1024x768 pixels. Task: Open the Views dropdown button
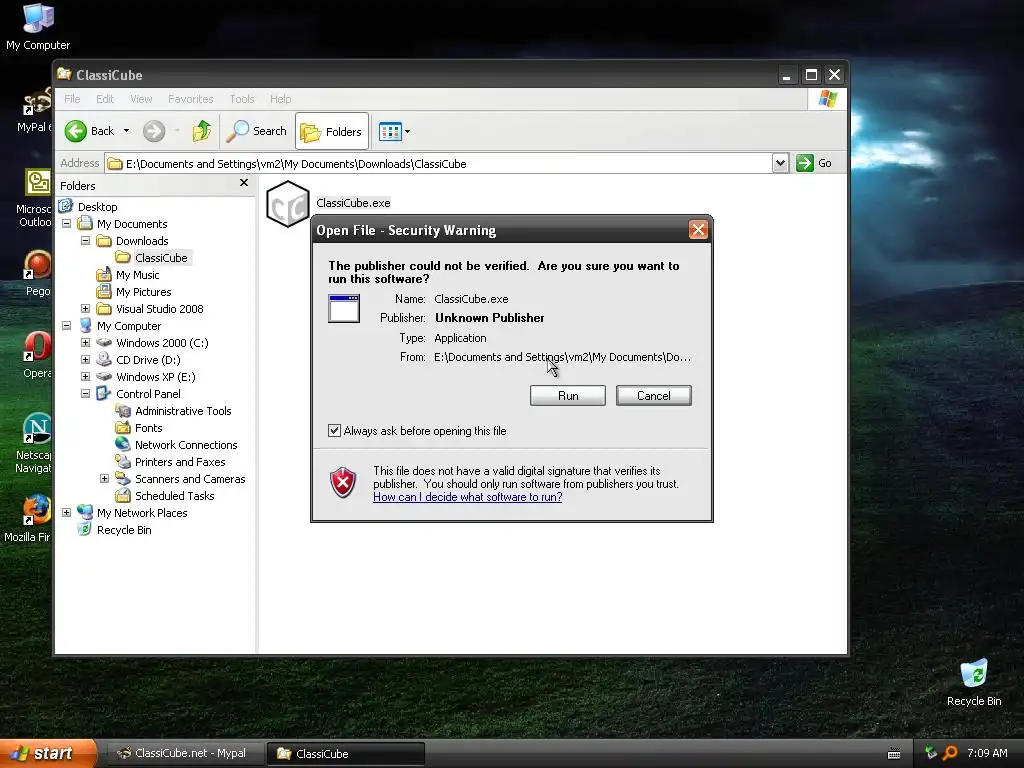394,132
